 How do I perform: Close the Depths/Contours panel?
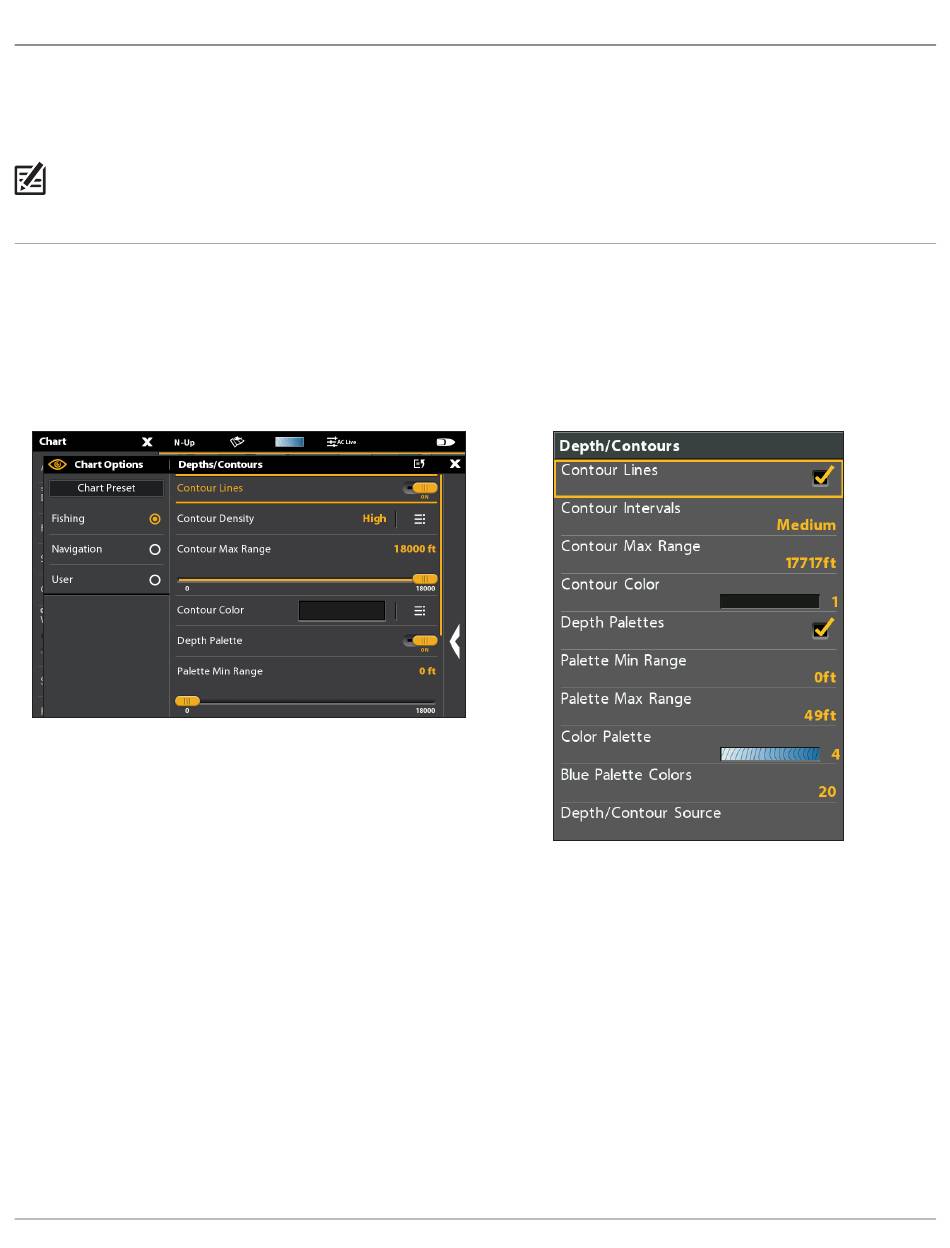[x=455, y=465]
